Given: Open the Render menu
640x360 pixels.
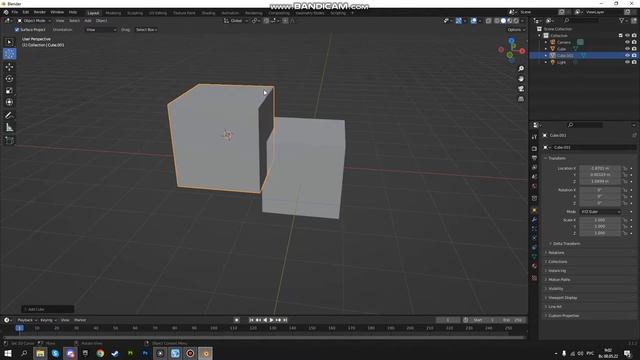Looking at the screenshot, I should (x=40, y=12).
